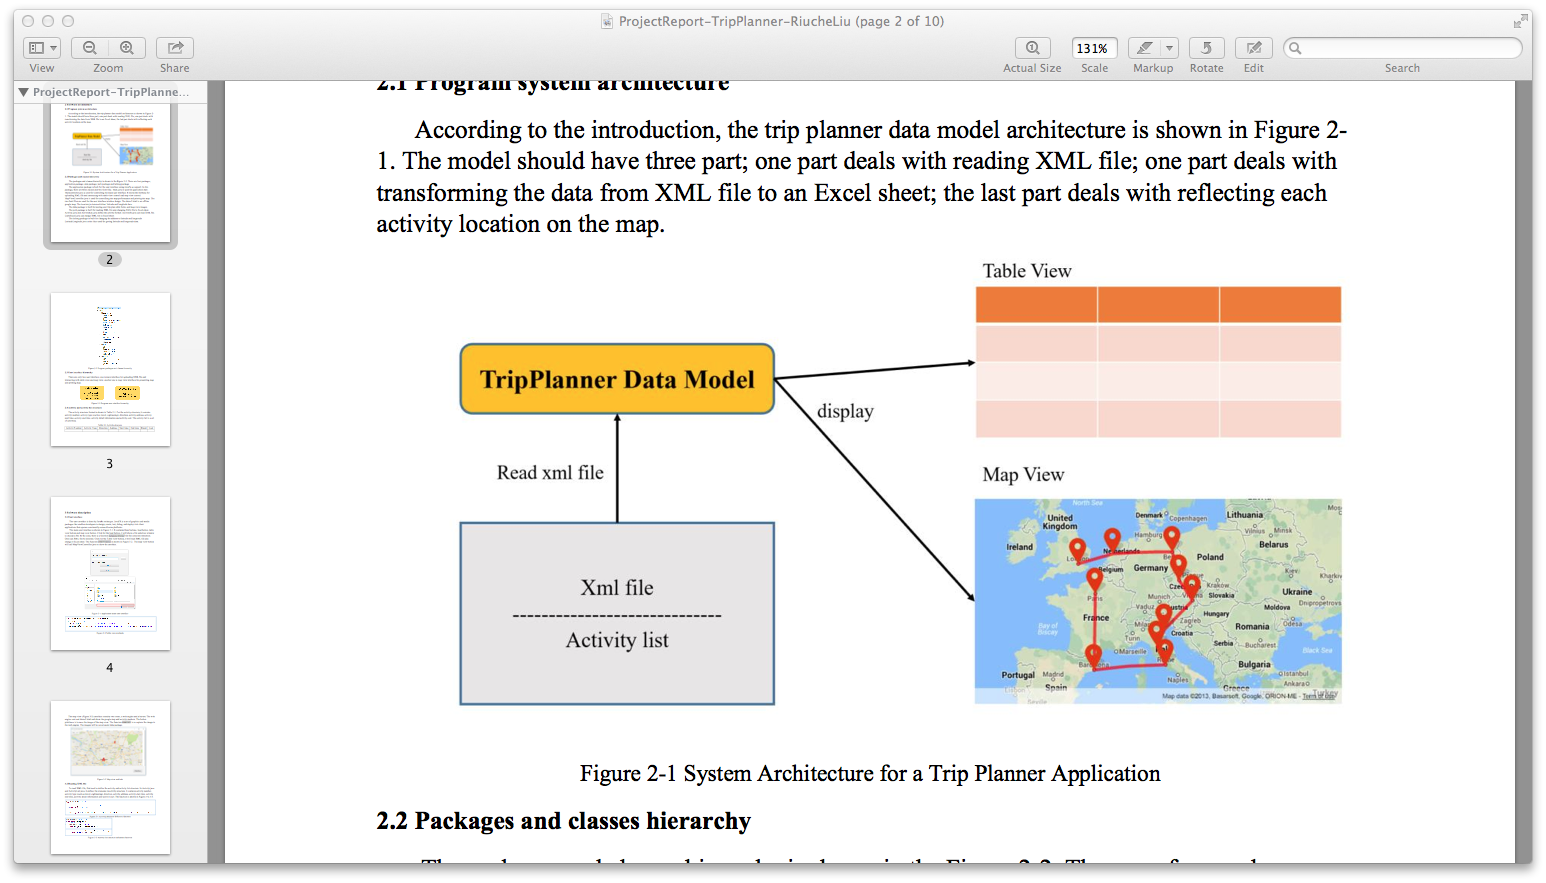Select the ProjectReport-TripPlanne... sidebar title
1546x883 pixels.
[111, 92]
